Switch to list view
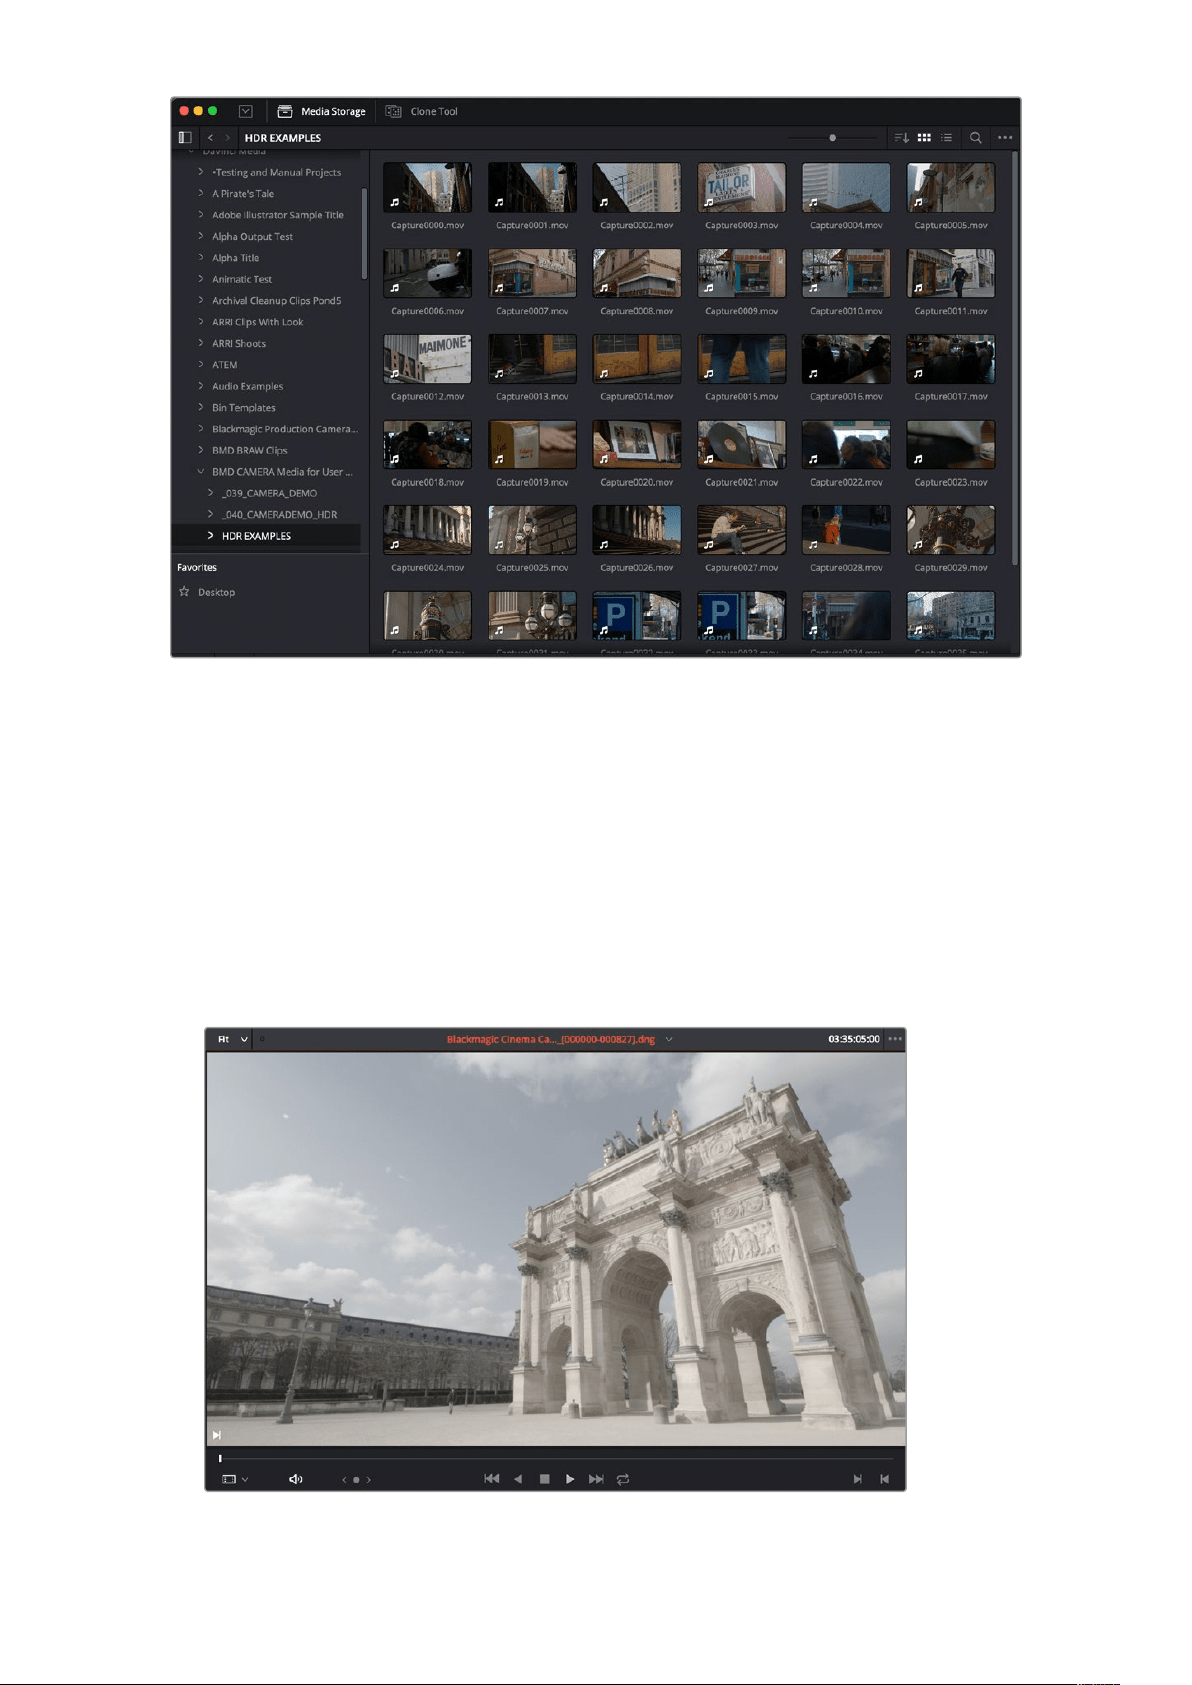This screenshot has width=1192, height=1685. coord(946,137)
